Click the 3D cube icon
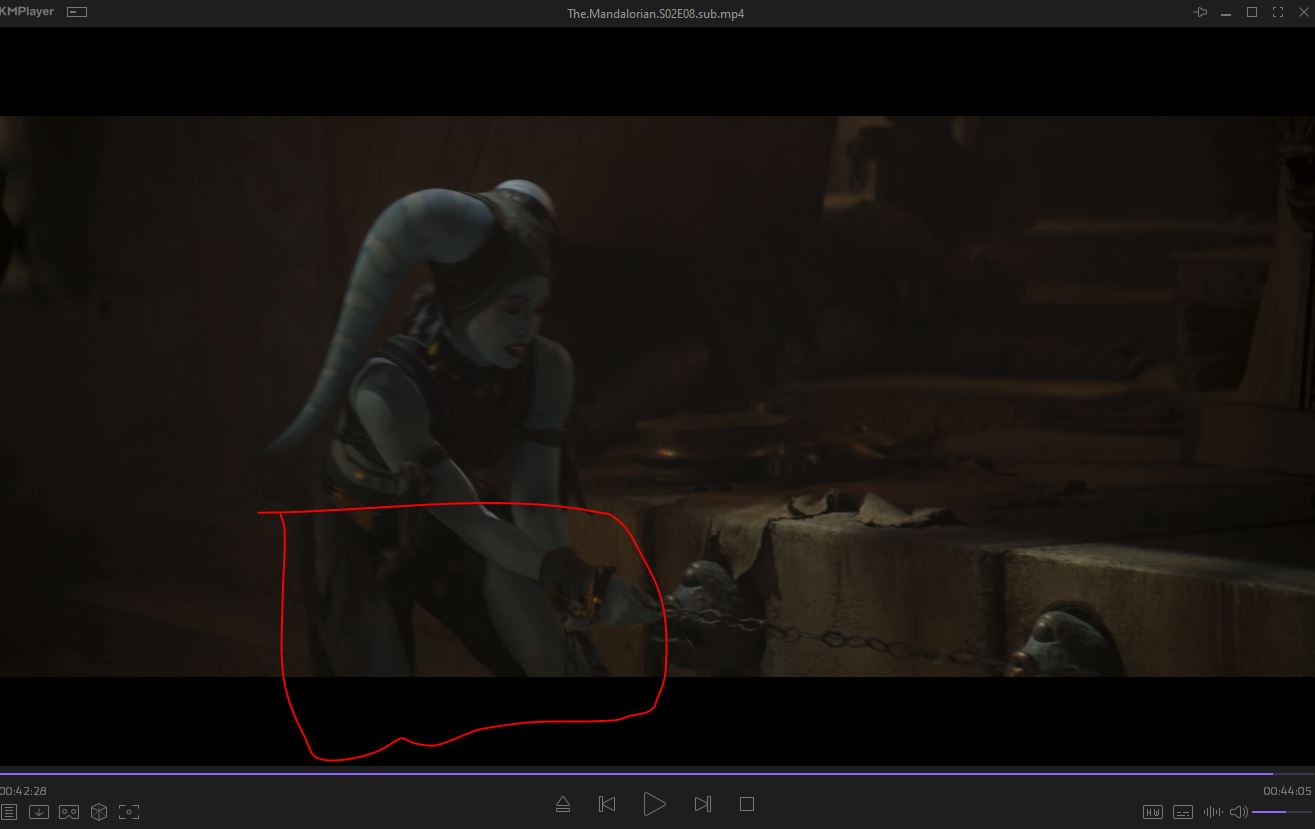This screenshot has height=829, width=1315. point(99,812)
